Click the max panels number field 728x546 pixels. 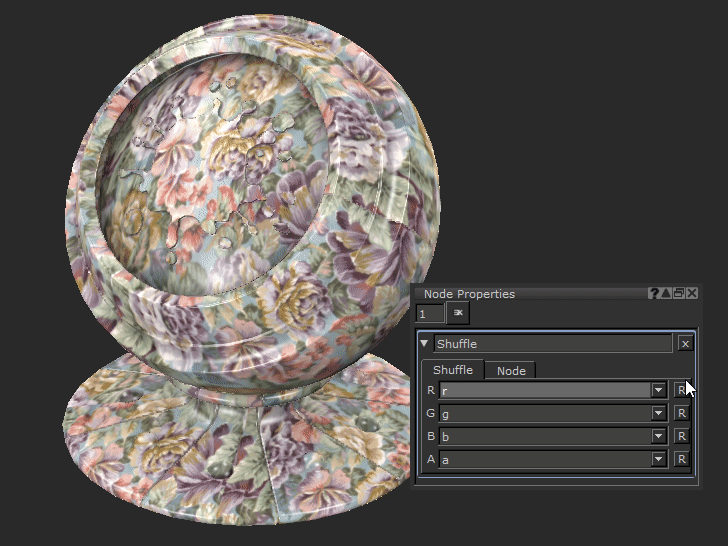point(429,314)
